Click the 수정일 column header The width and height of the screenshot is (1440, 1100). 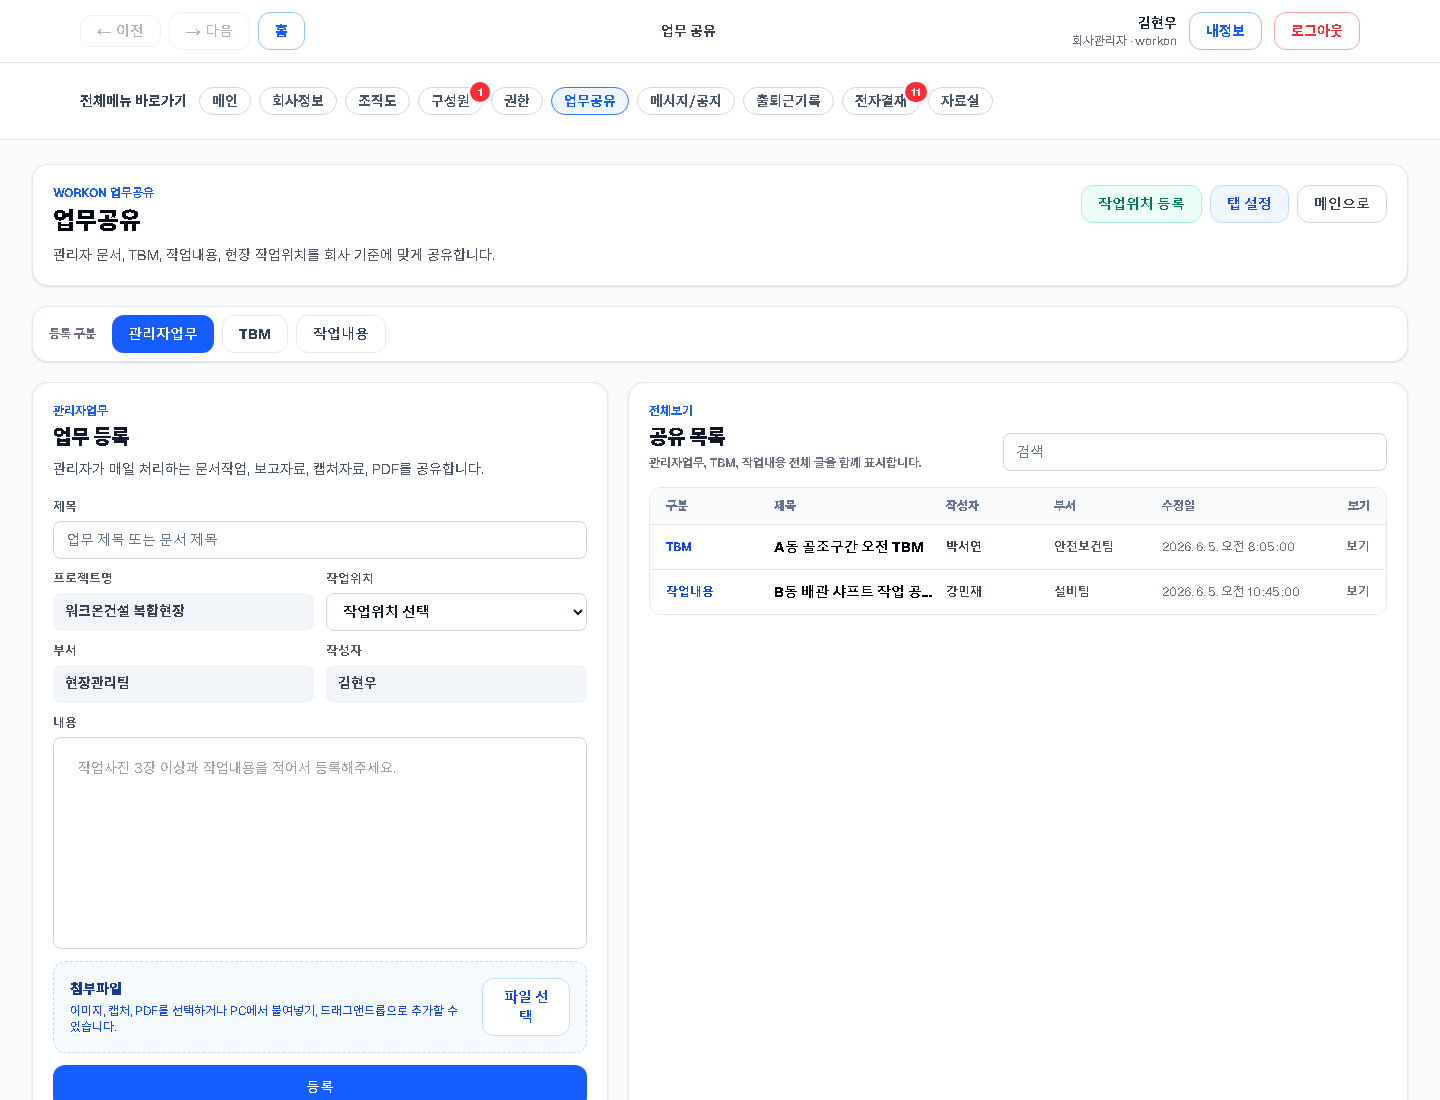[1179, 506]
